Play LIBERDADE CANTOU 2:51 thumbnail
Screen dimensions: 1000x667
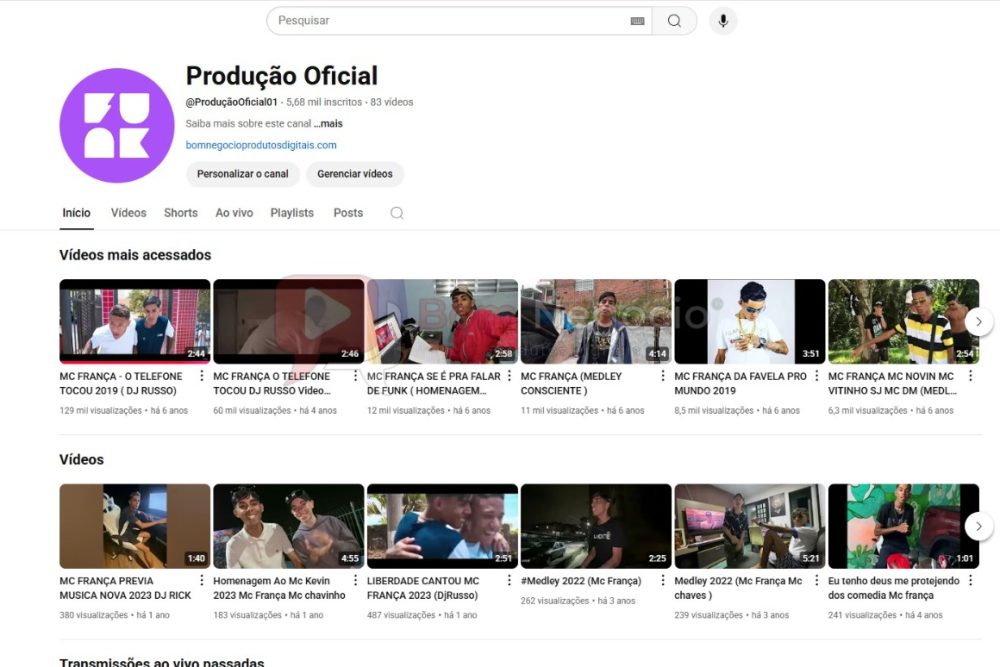point(442,526)
